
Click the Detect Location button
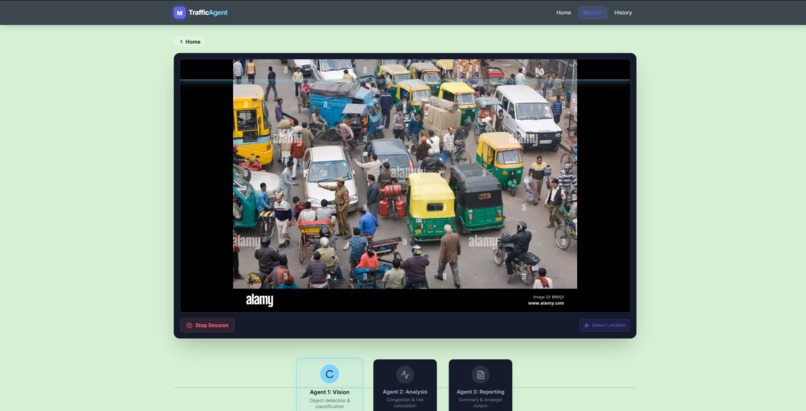pos(604,325)
